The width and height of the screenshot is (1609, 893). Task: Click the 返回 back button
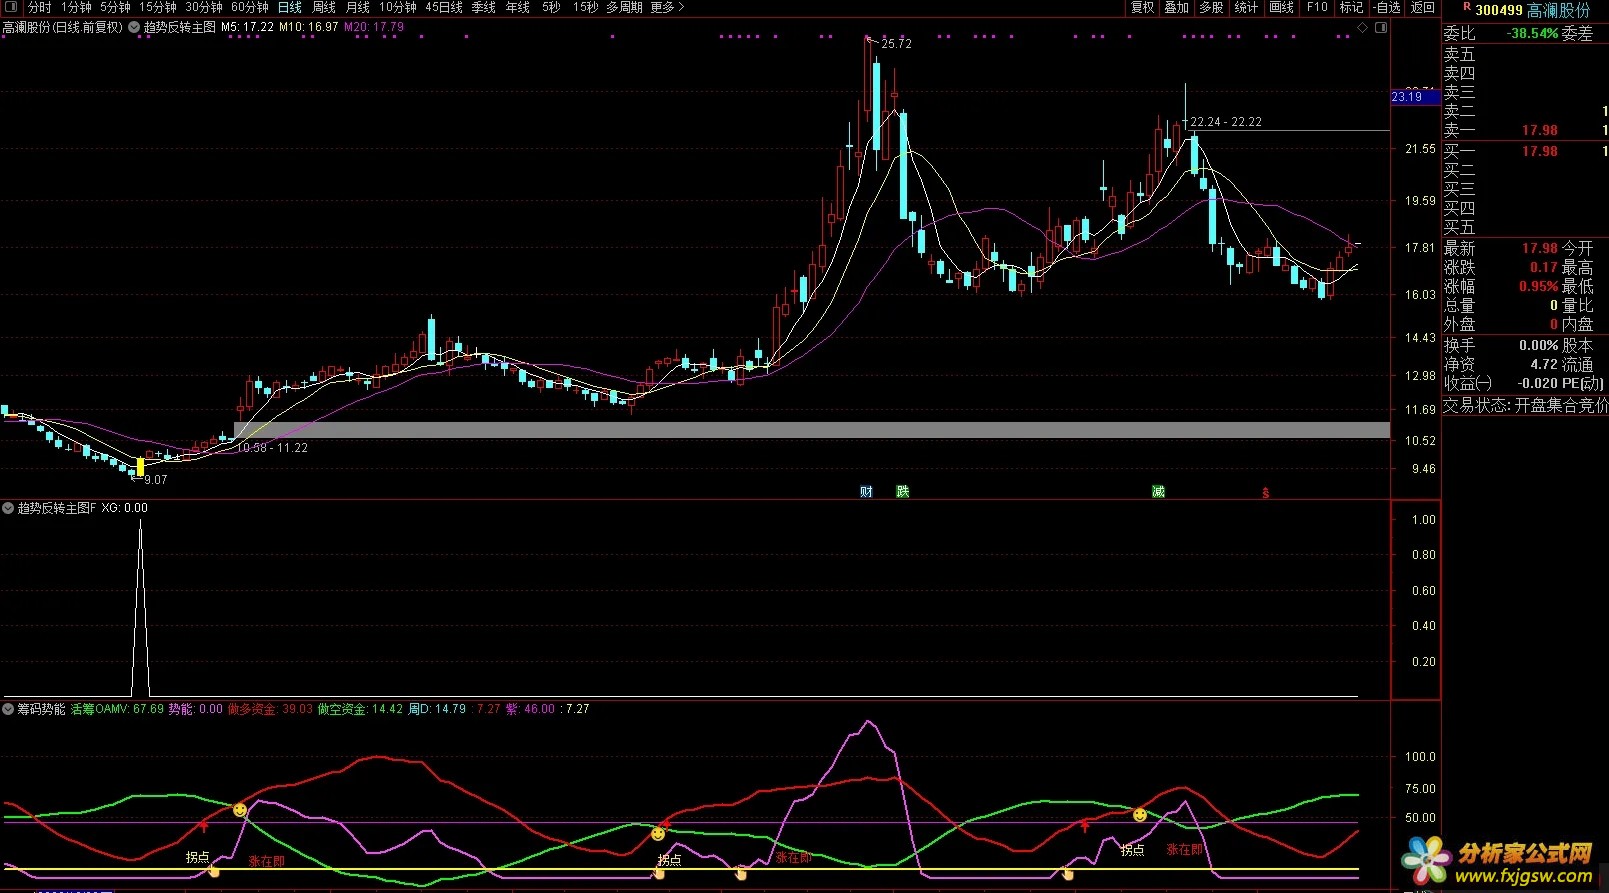[1422, 7]
